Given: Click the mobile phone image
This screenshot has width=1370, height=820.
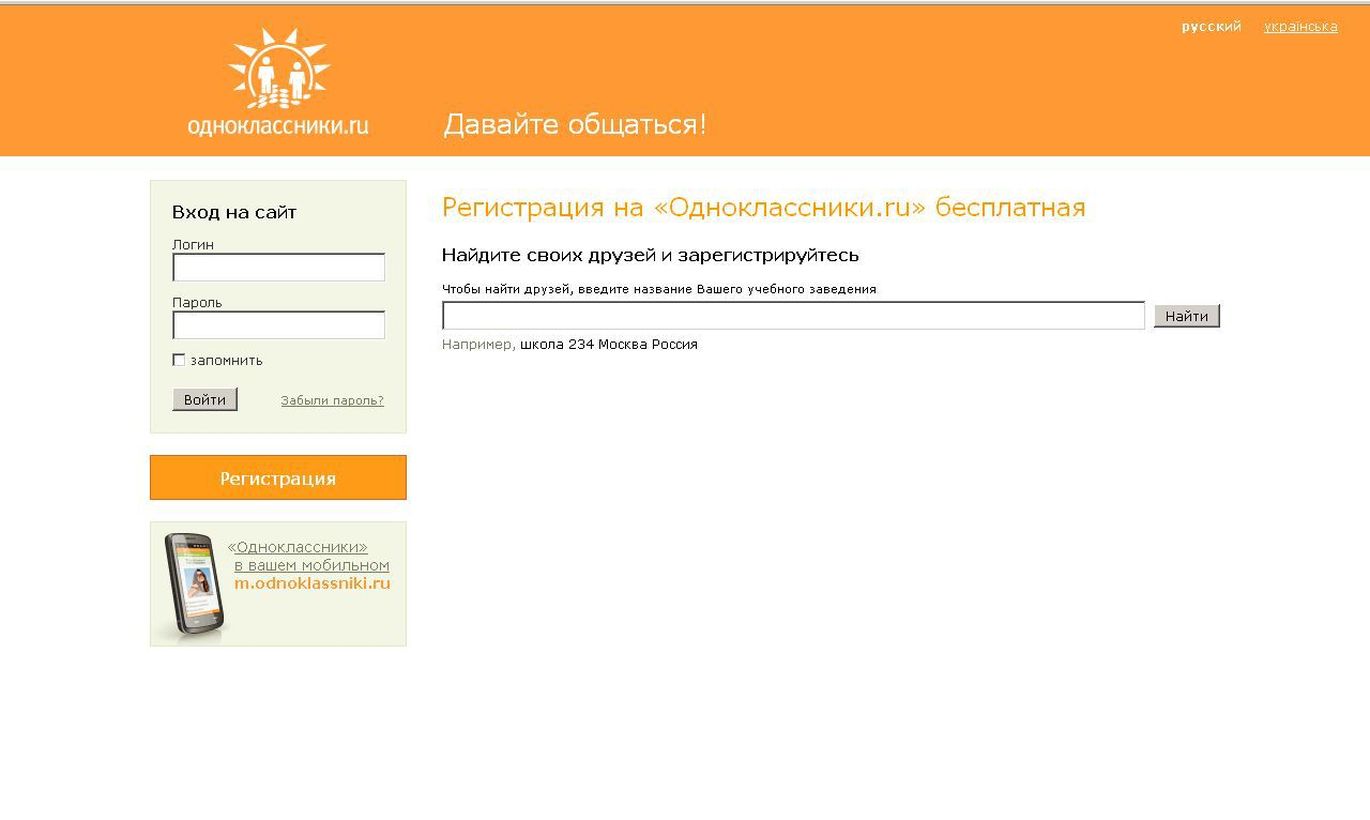Looking at the screenshot, I should point(195,584).
